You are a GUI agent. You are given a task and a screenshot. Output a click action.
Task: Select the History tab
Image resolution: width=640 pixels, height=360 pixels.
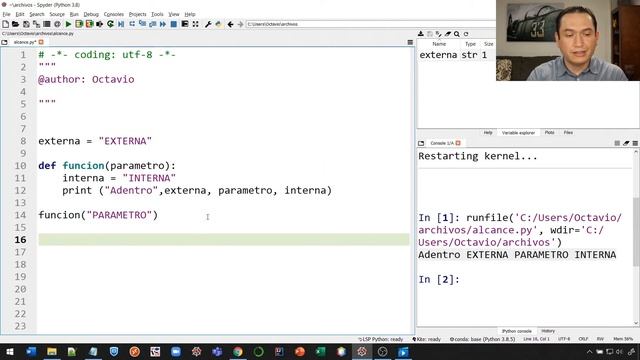coord(548,331)
